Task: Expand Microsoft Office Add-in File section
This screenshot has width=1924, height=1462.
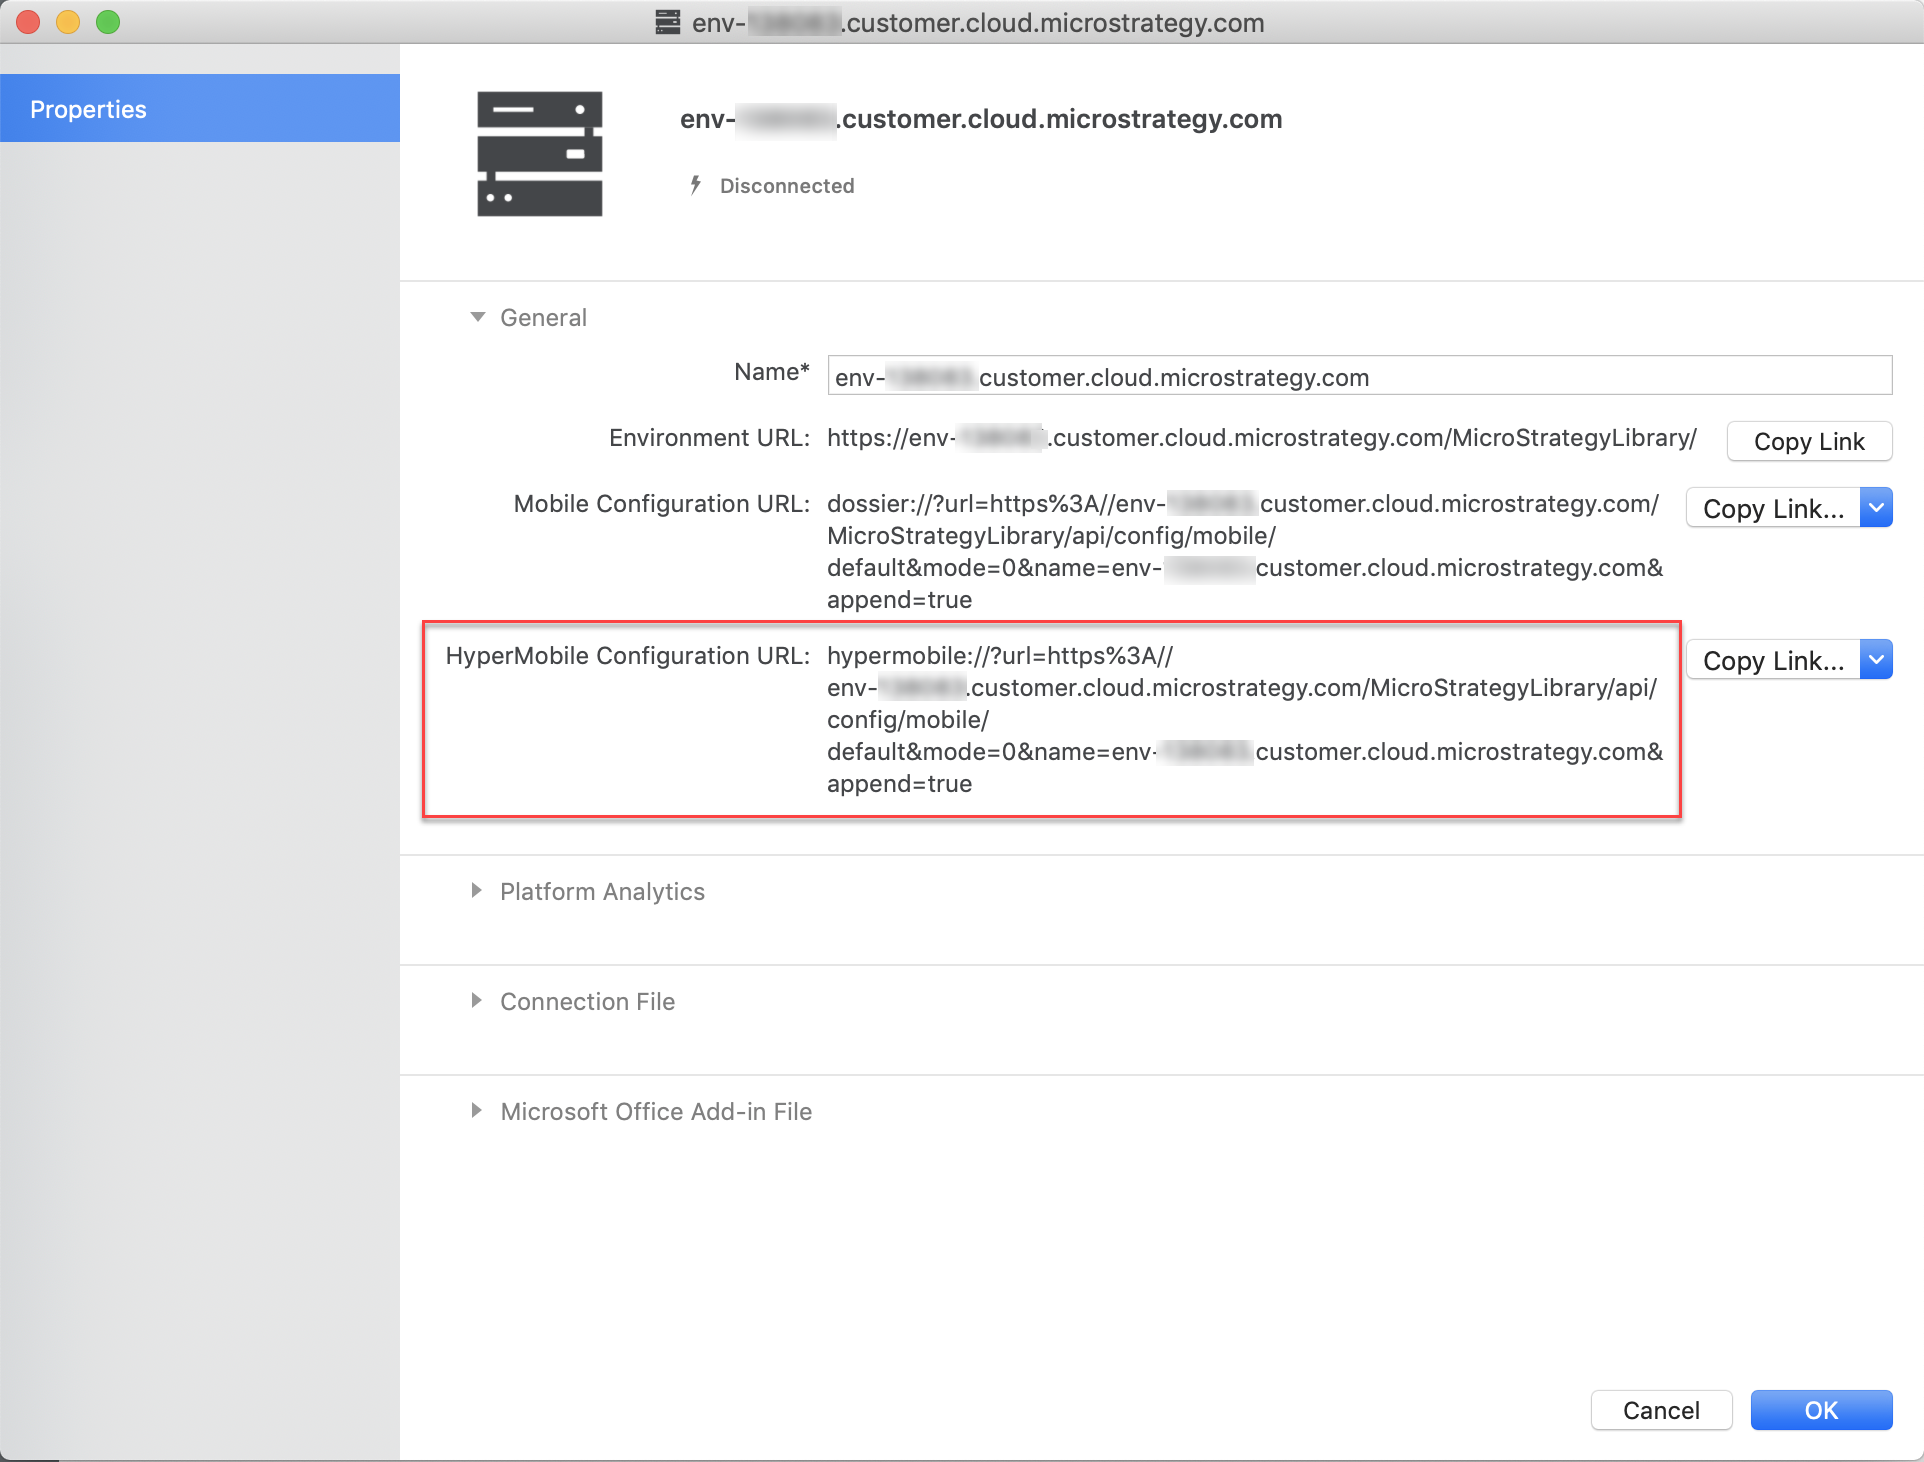Action: click(477, 1111)
